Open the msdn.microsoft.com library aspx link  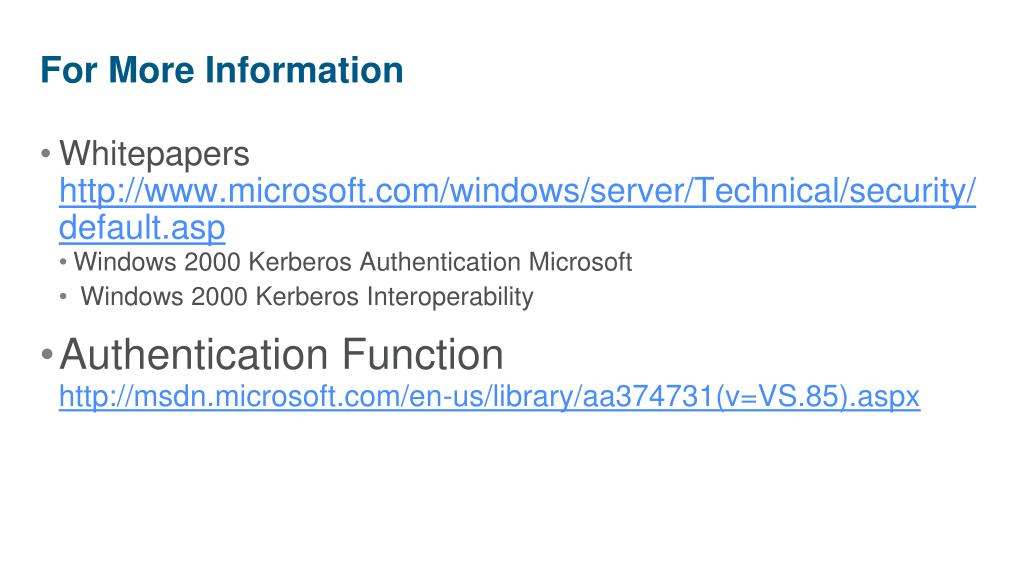(489, 396)
